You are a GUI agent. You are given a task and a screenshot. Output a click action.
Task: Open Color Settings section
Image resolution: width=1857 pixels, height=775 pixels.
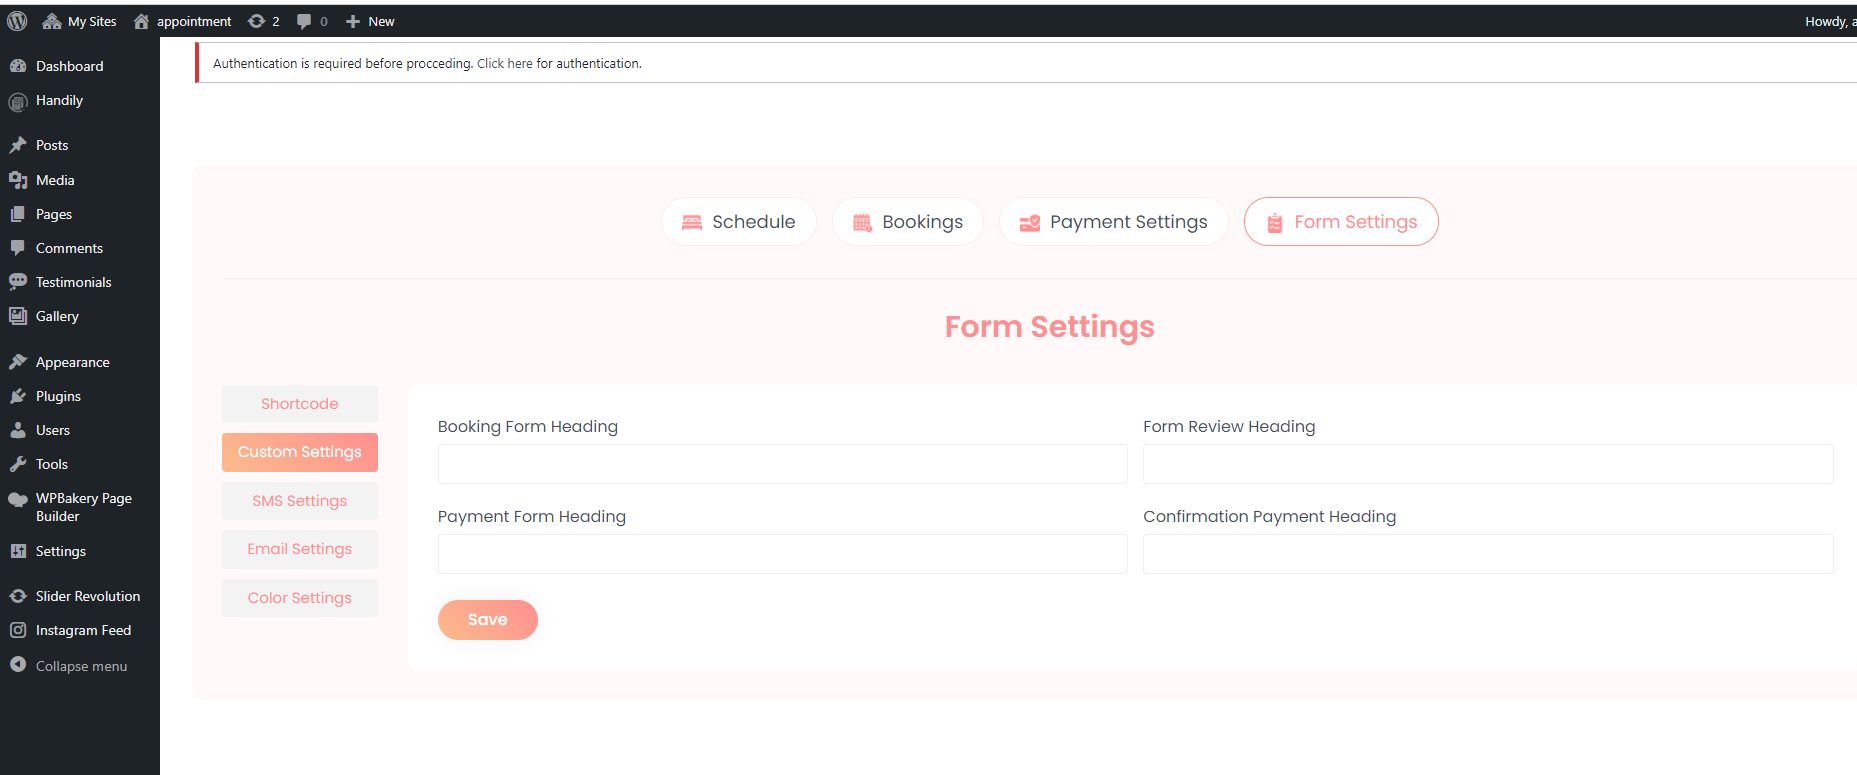click(300, 598)
